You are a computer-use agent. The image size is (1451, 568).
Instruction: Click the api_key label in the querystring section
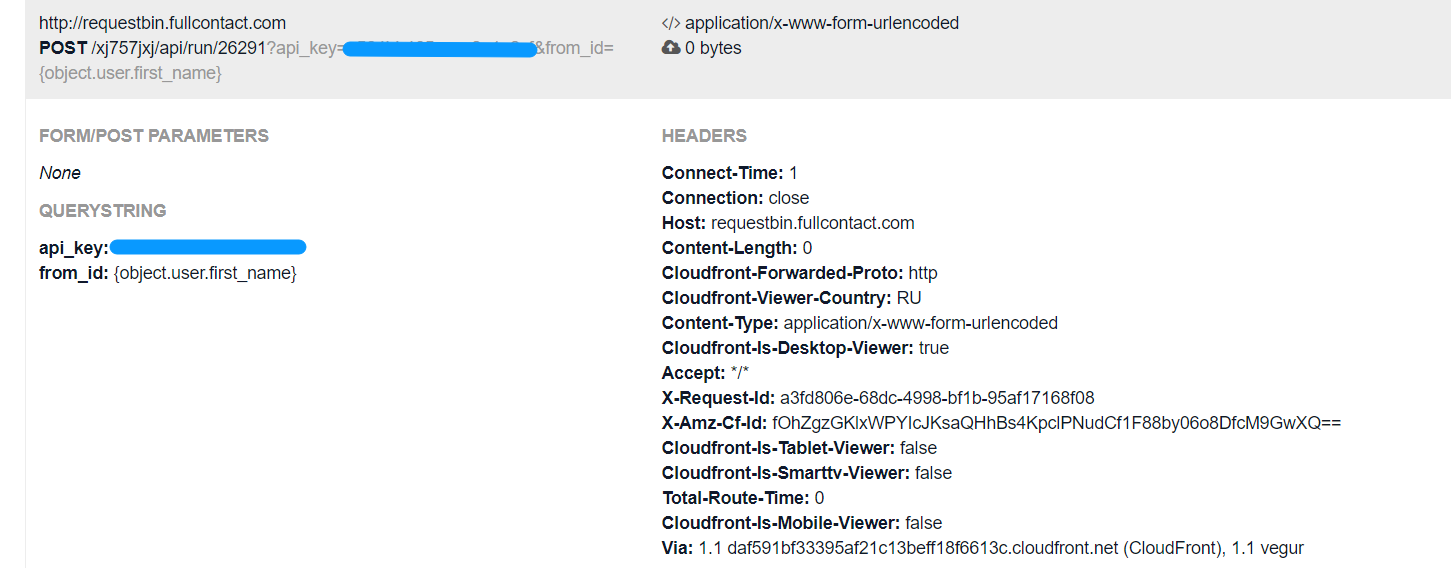[73, 248]
